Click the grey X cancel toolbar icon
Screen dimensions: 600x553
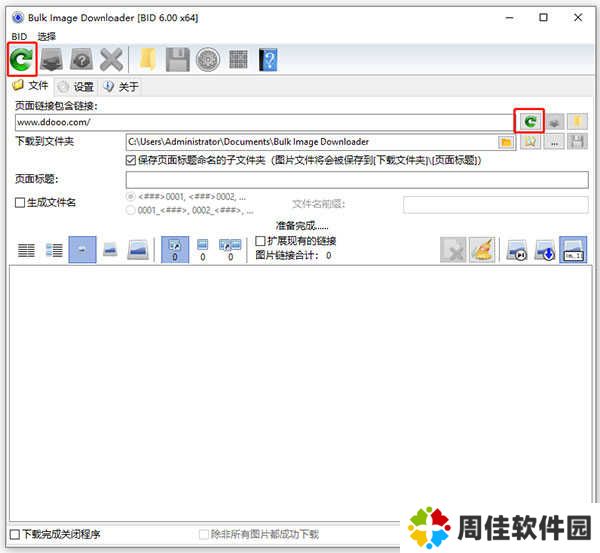111,60
